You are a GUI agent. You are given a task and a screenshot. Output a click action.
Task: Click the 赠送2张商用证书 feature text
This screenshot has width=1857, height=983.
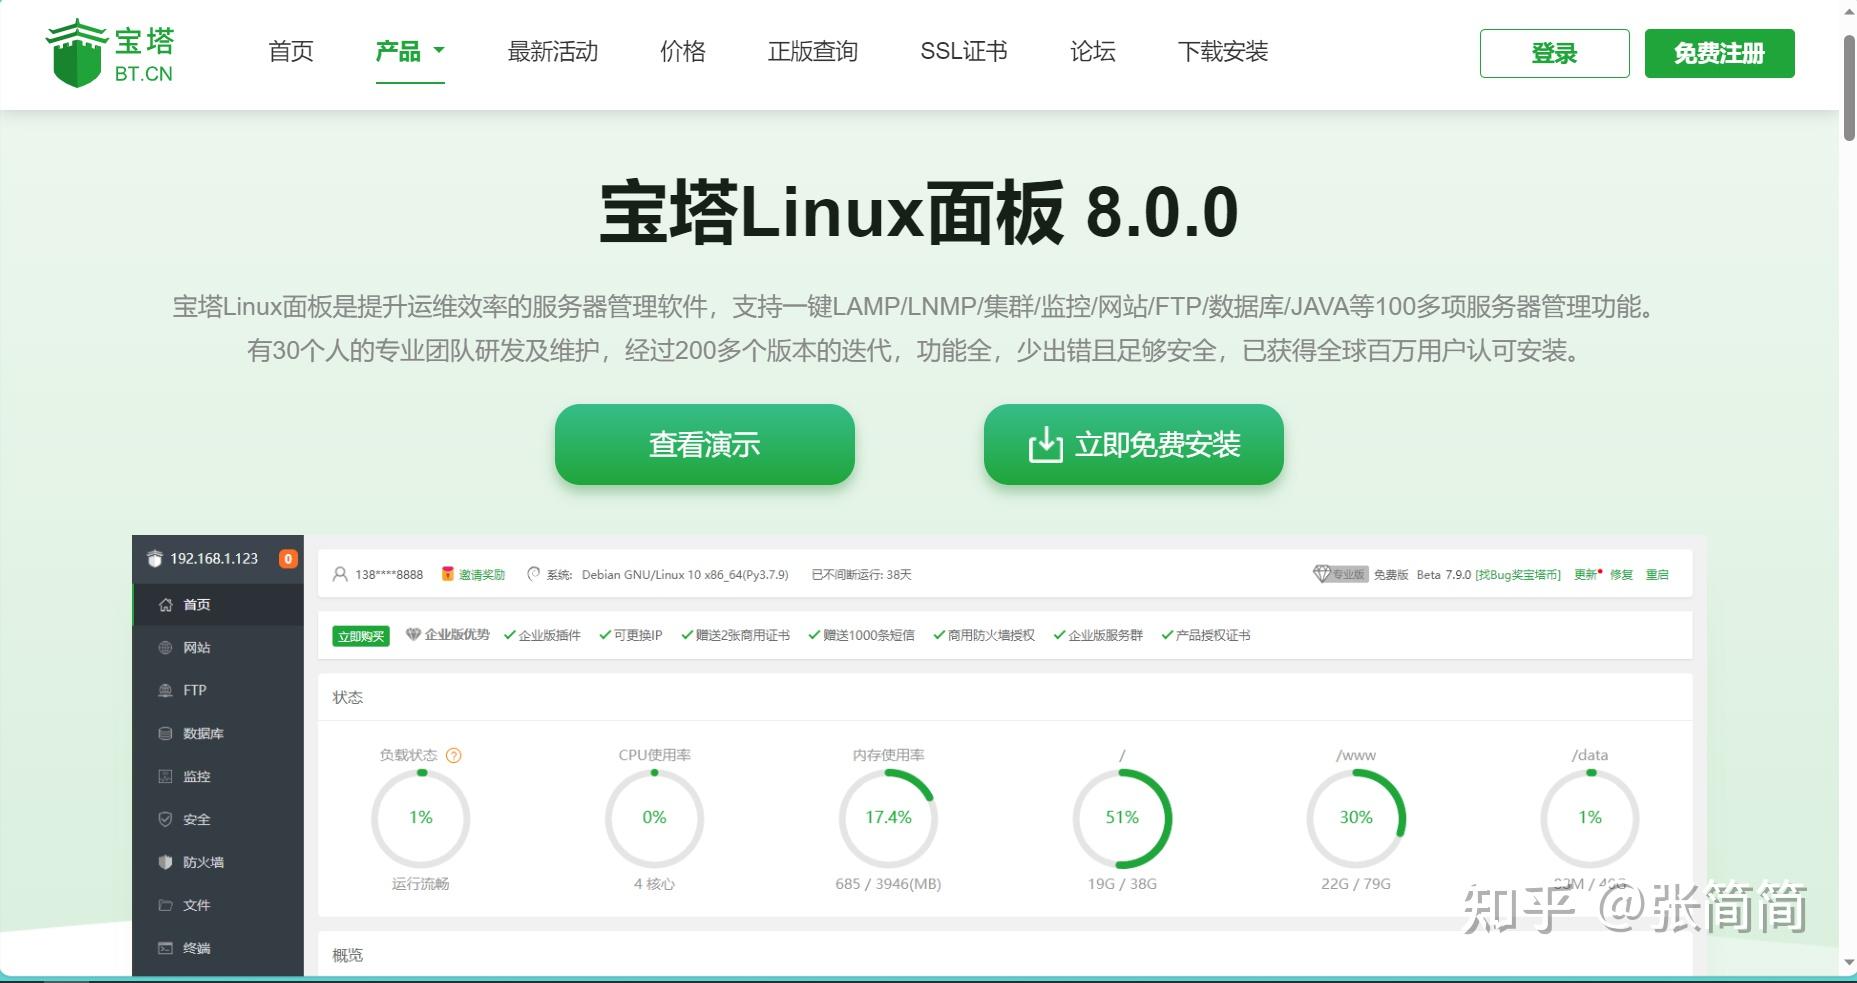click(x=743, y=636)
